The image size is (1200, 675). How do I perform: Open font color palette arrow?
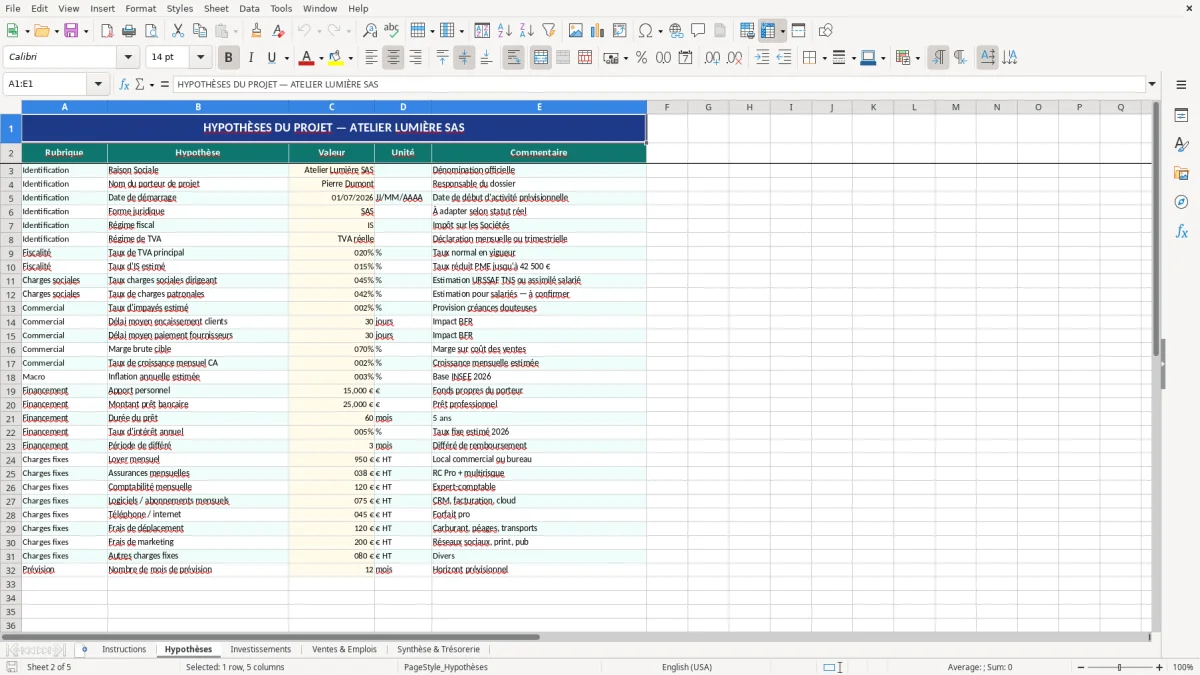point(320,58)
